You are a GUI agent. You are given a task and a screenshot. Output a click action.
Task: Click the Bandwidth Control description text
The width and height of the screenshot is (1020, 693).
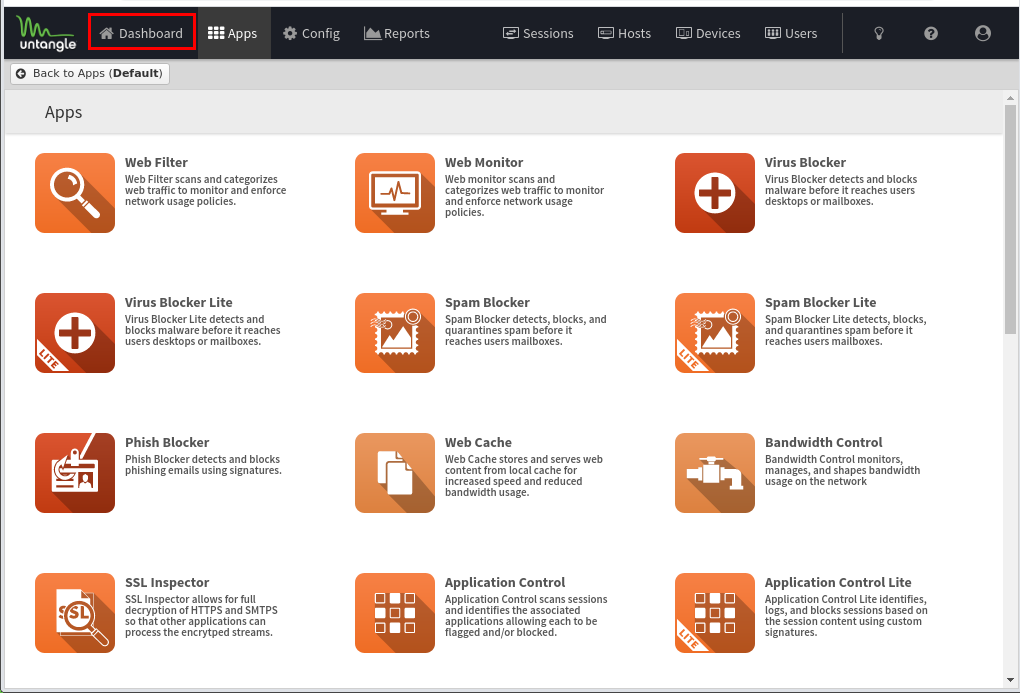click(842, 470)
